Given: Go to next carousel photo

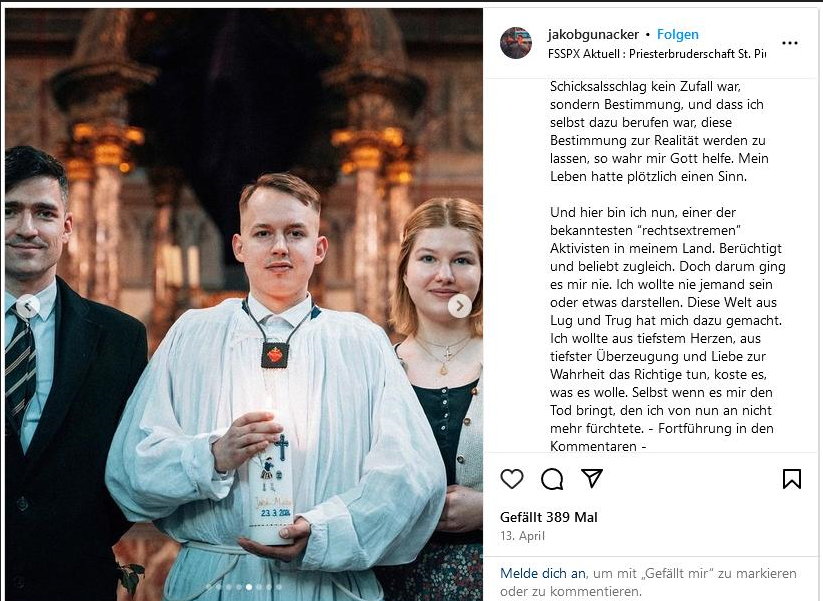Looking at the screenshot, I should [x=460, y=305].
